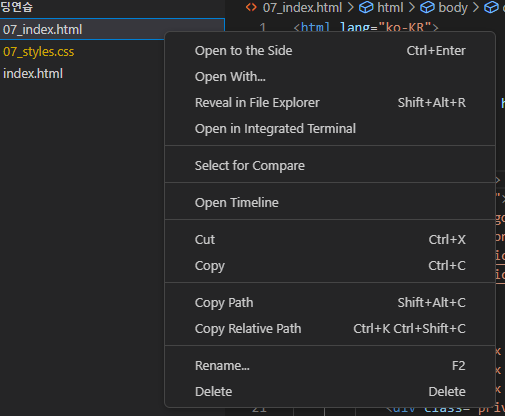Select the Cut command
The image size is (505, 416).
[330, 240]
